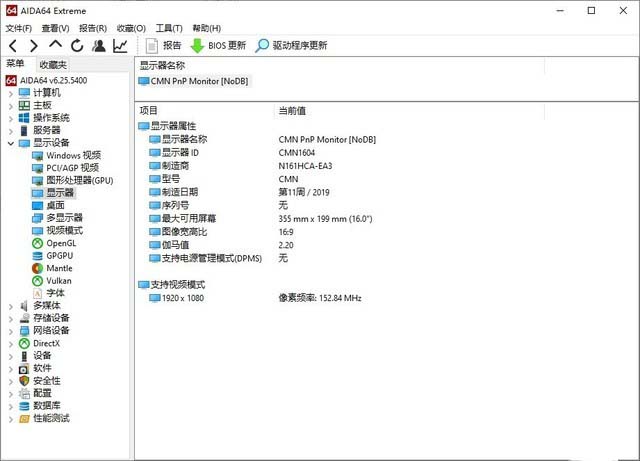The height and width of the screenshot is (461, 640).
Task: Maximize the AIDA64 Extreme window
Action: point(591,11)
